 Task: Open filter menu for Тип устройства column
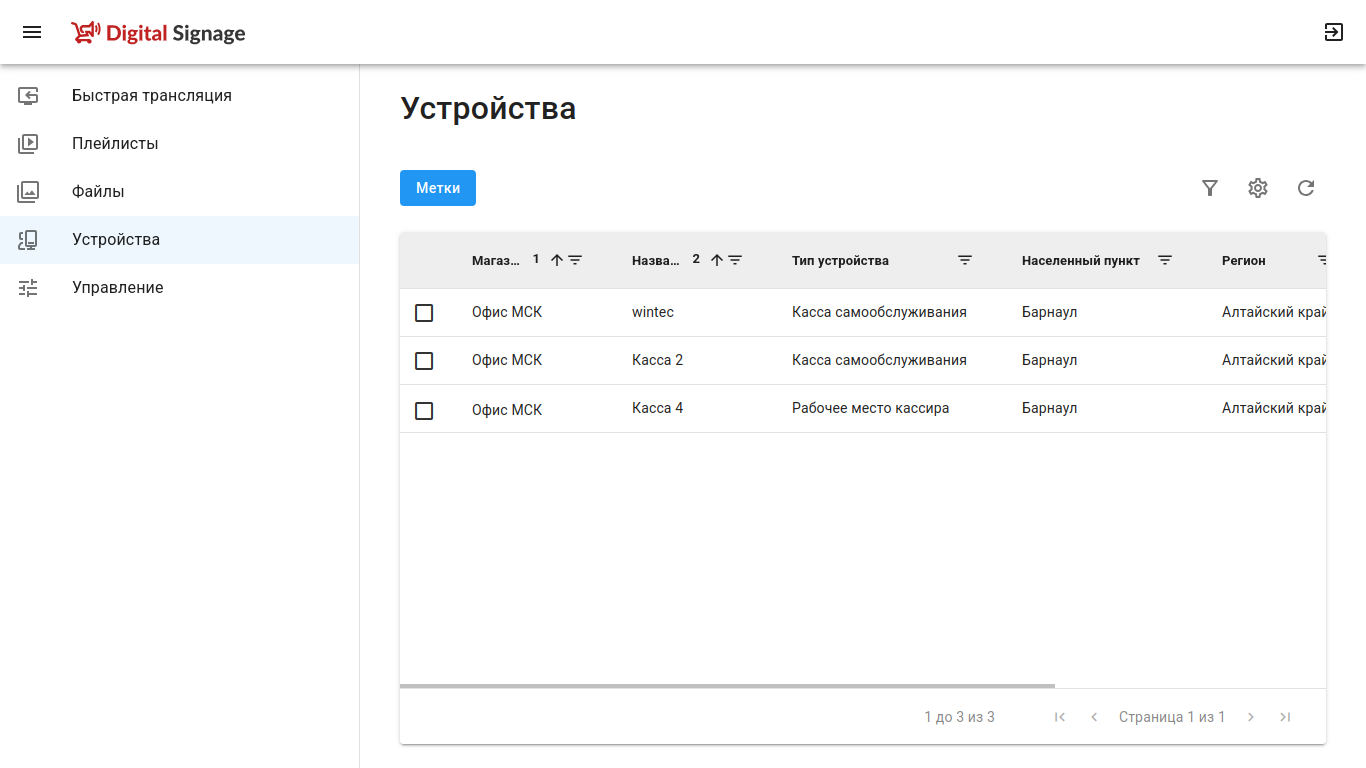point(965,260)
